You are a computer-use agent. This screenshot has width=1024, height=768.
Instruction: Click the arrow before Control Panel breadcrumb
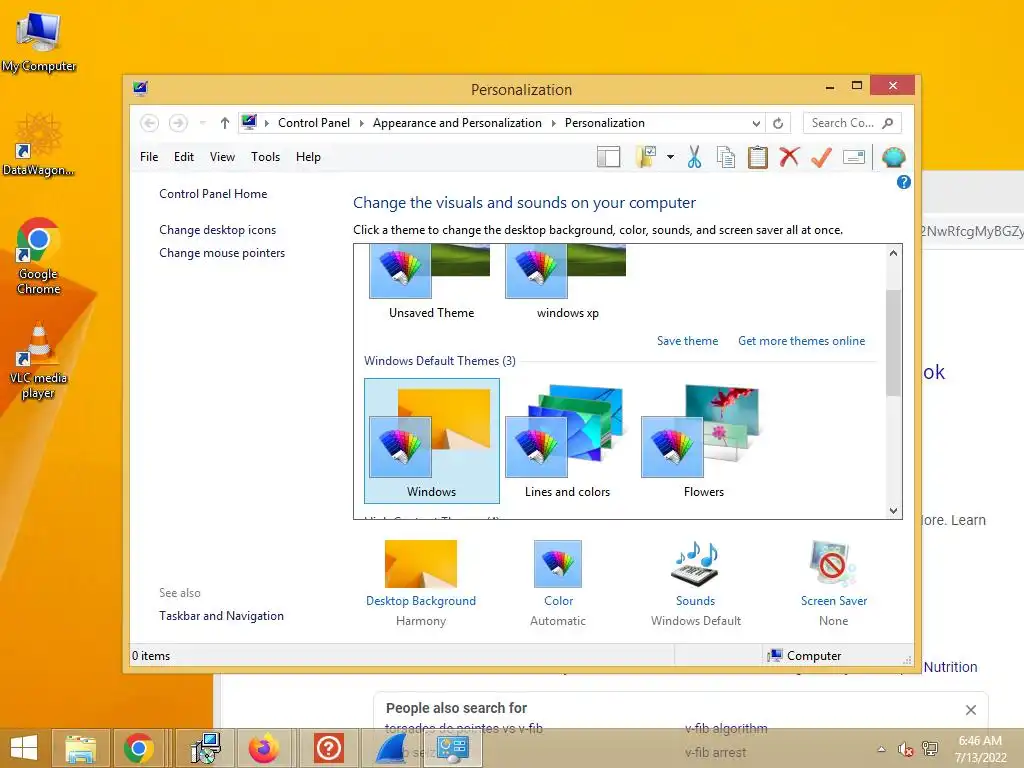click(266, 123)
